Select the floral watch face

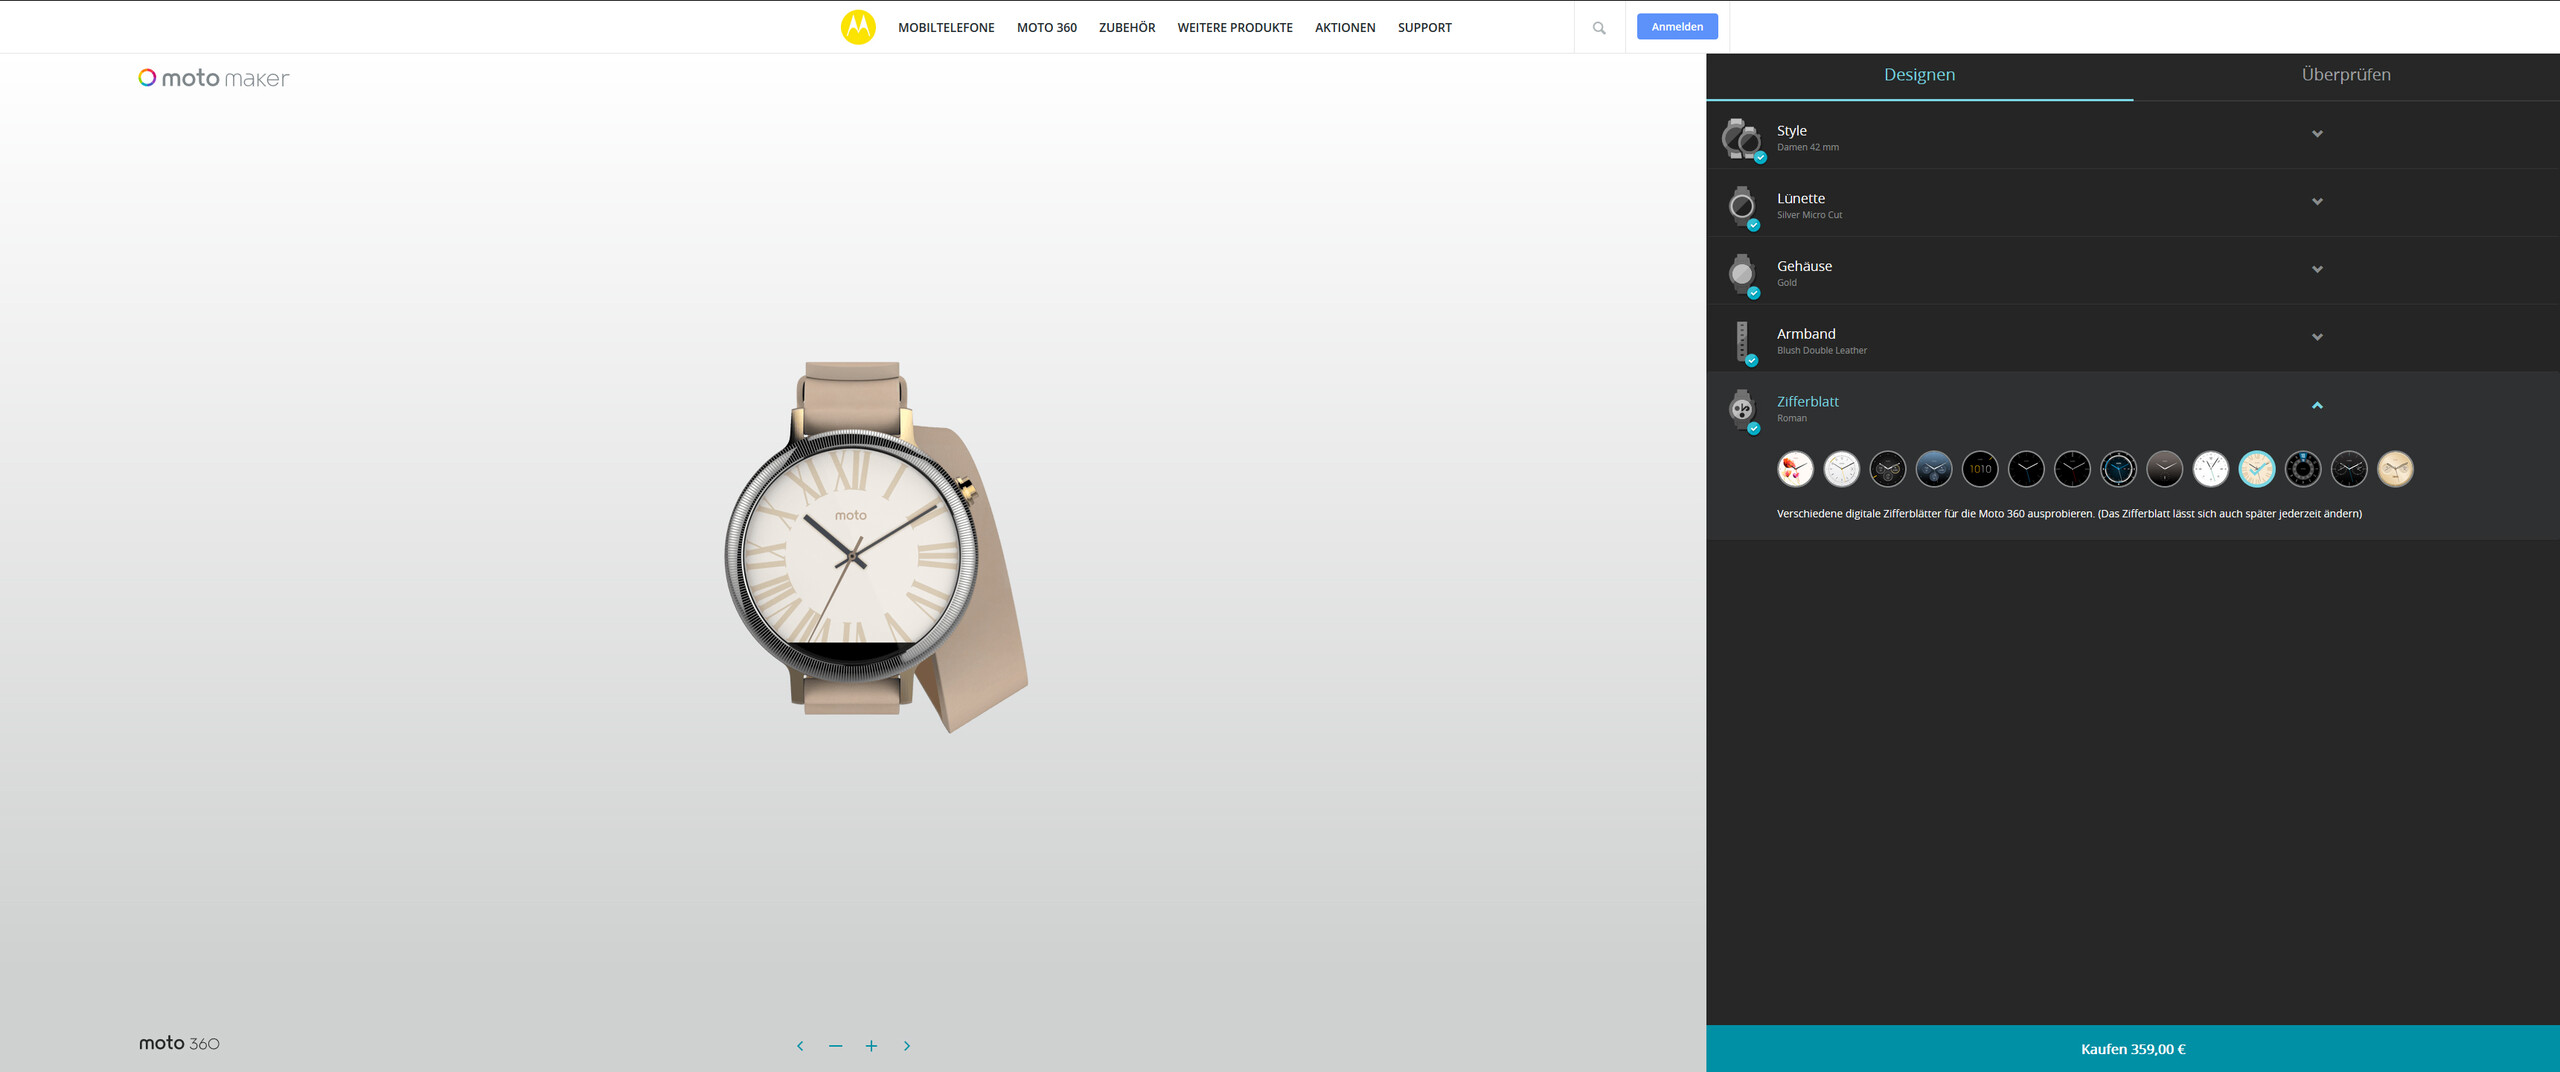pyautogui.click(x=1795, y=469)
